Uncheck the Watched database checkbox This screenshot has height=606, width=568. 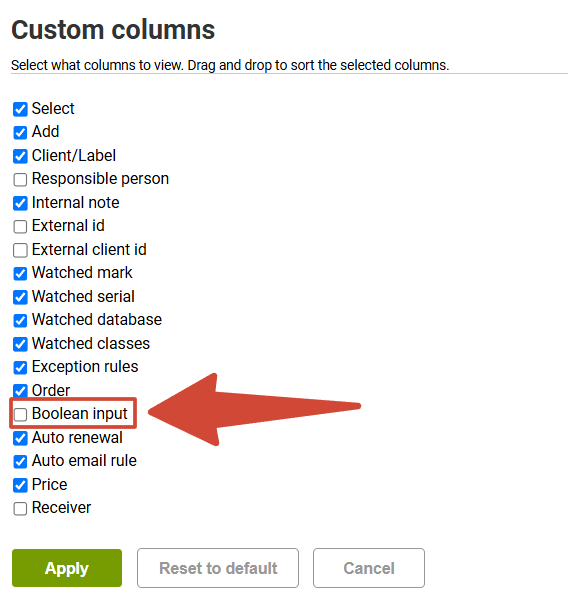click(x=20, y=320)
